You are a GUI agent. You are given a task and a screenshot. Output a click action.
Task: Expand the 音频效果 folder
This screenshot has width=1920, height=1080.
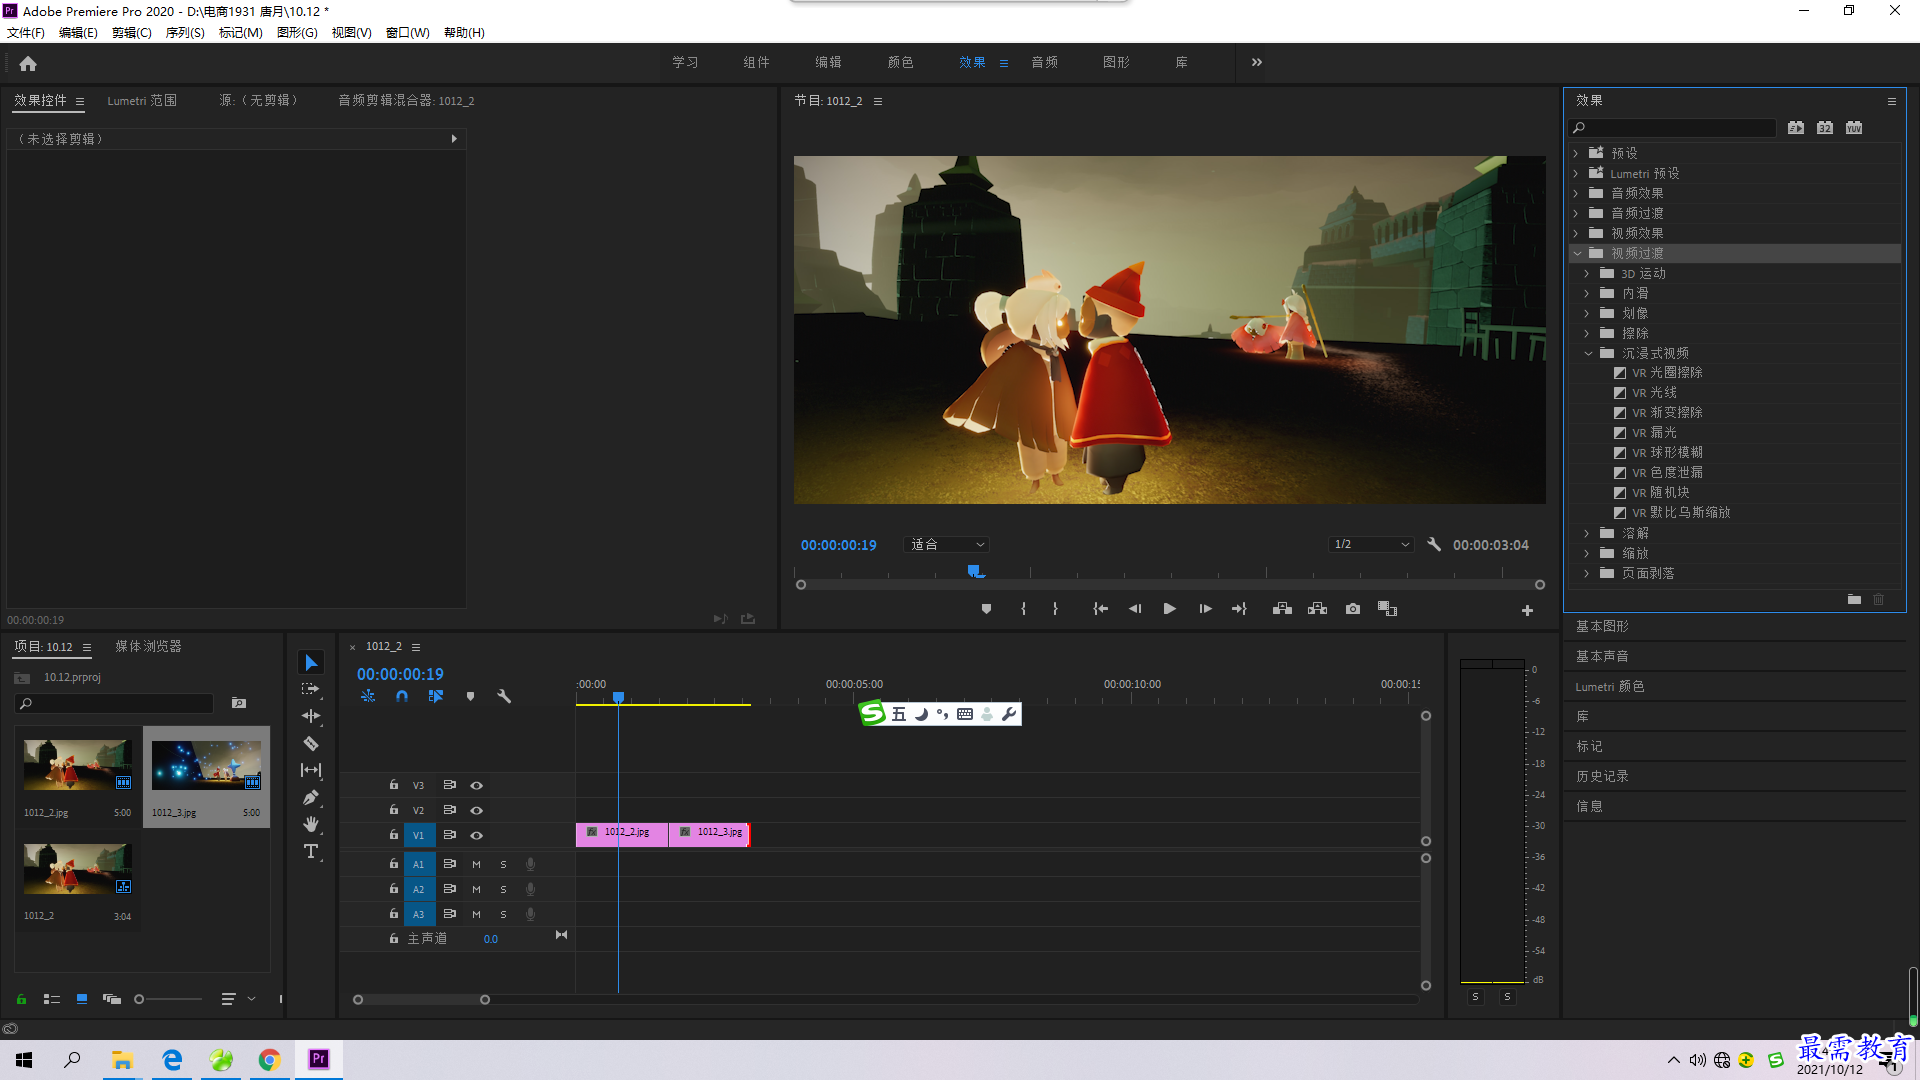[x=1576, y=193]
